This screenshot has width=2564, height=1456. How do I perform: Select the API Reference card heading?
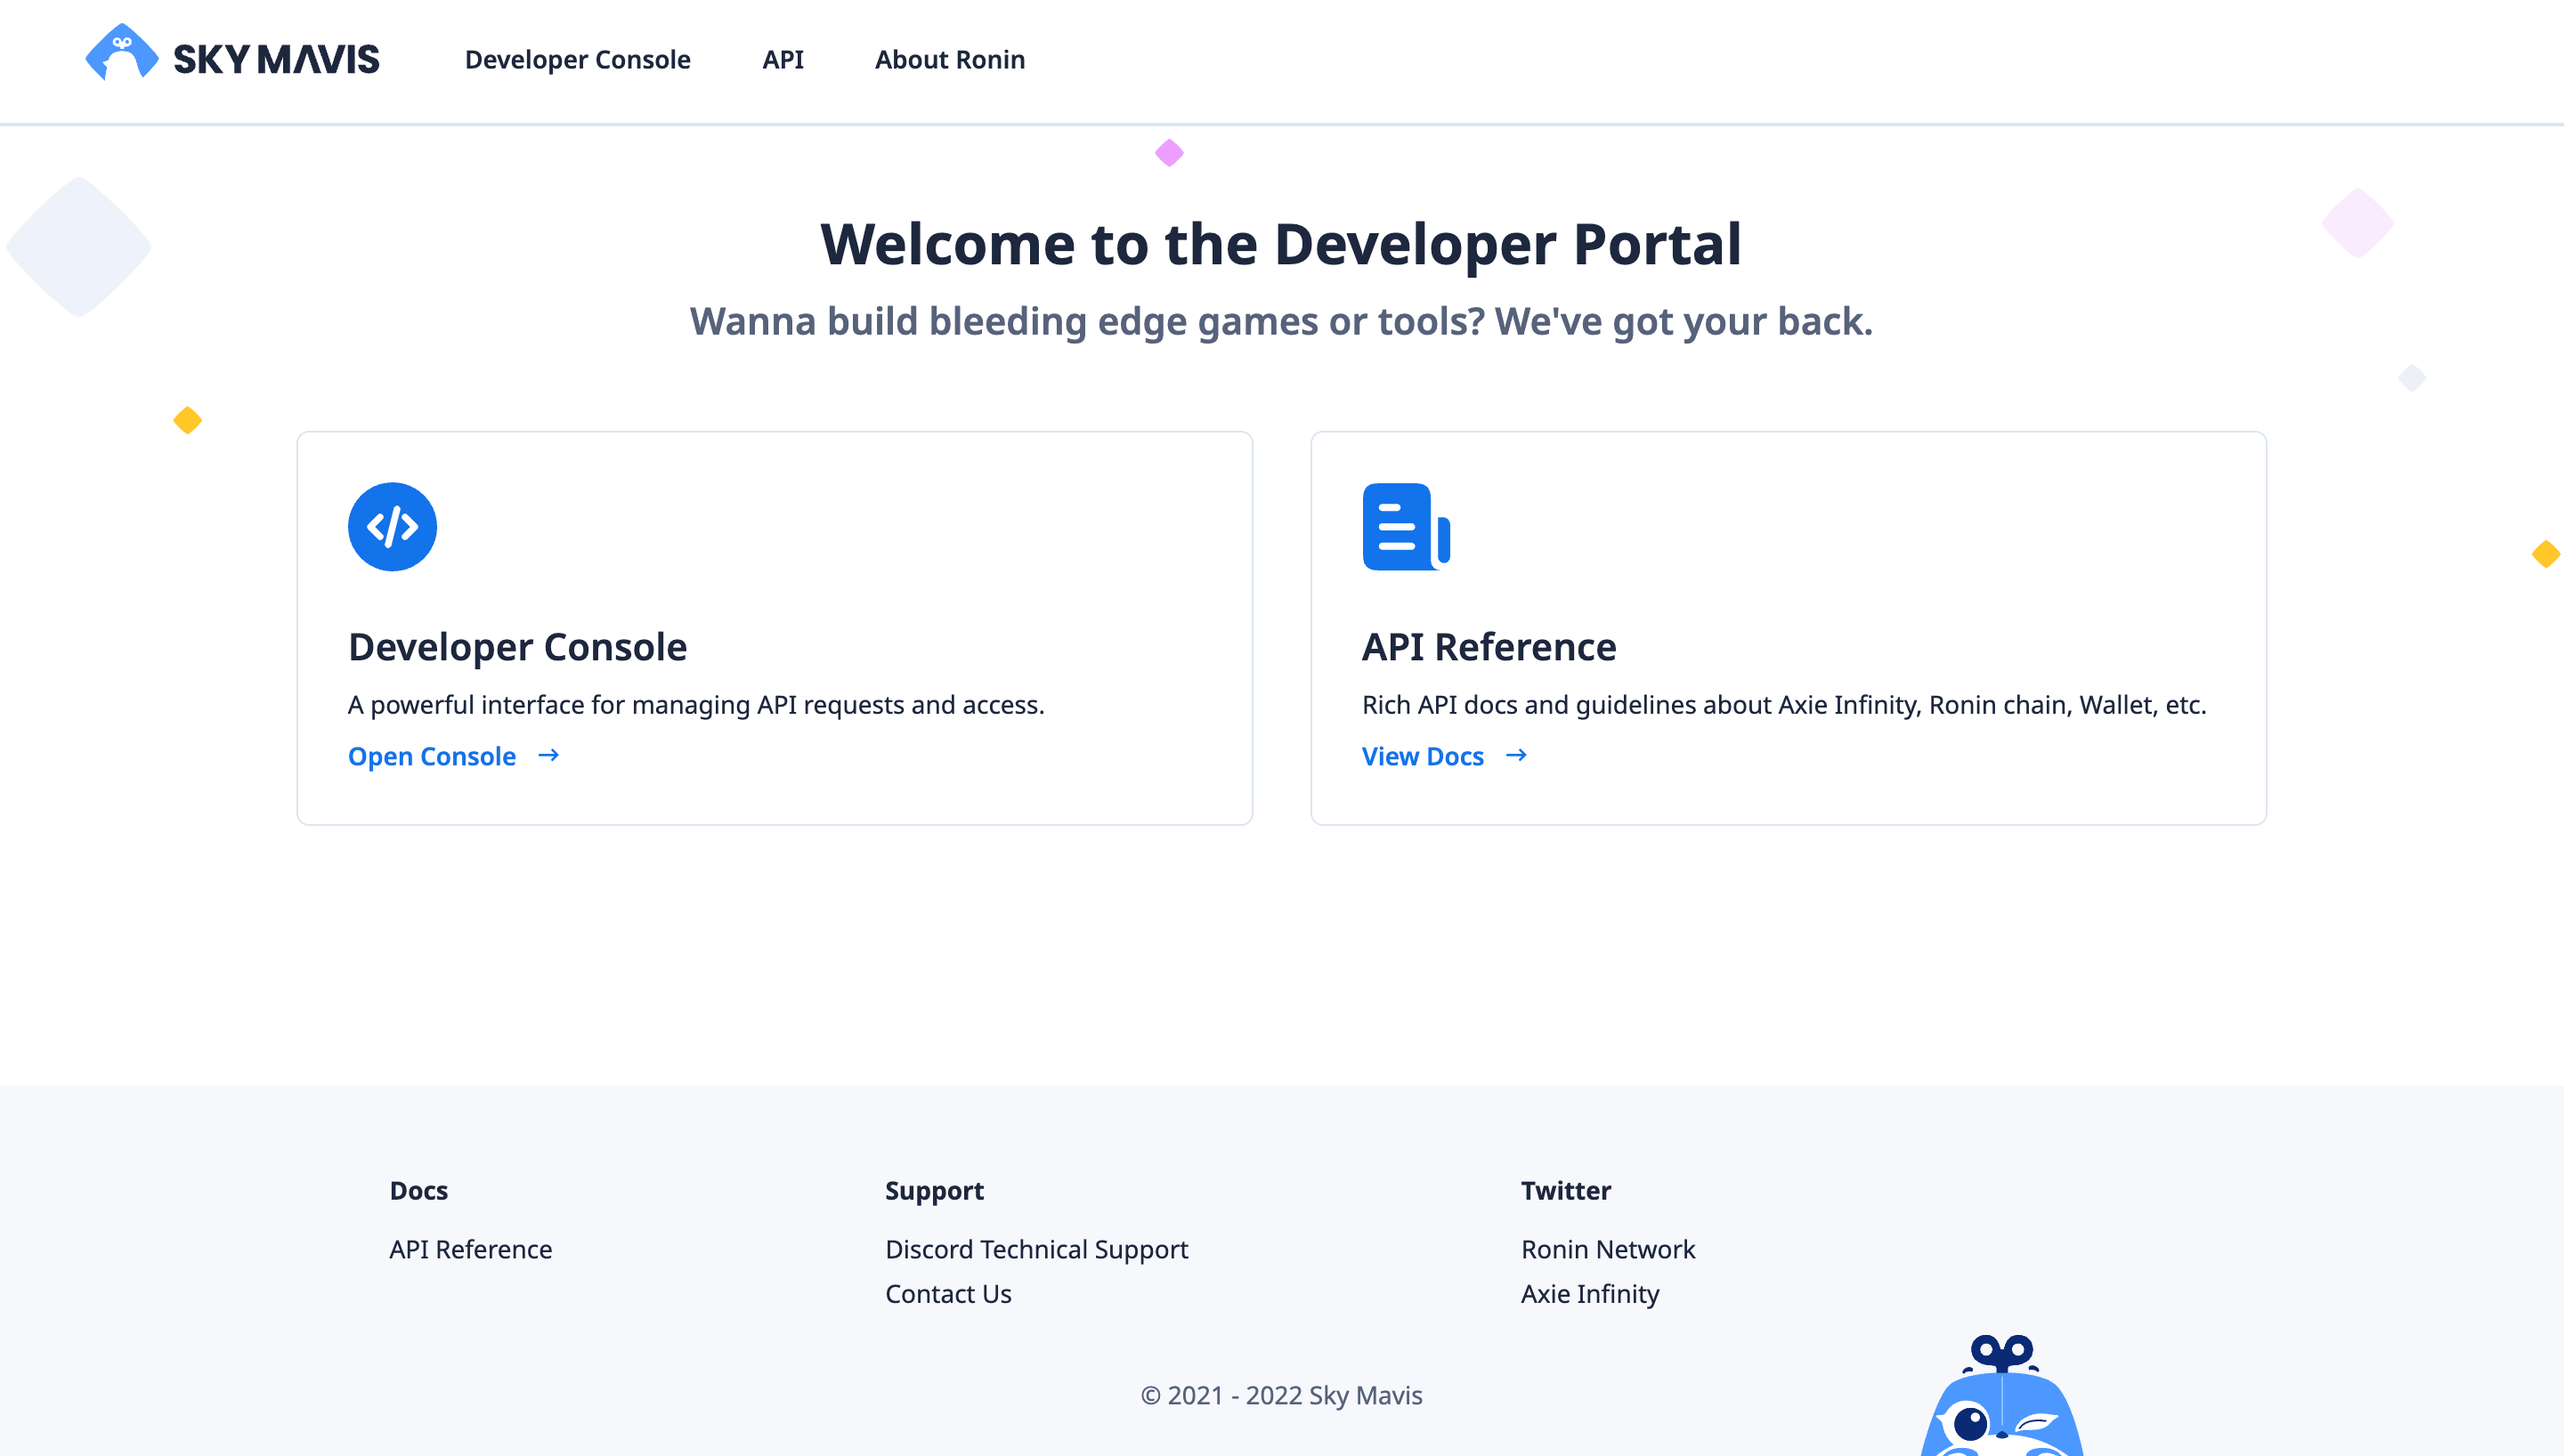[1488, 647]
